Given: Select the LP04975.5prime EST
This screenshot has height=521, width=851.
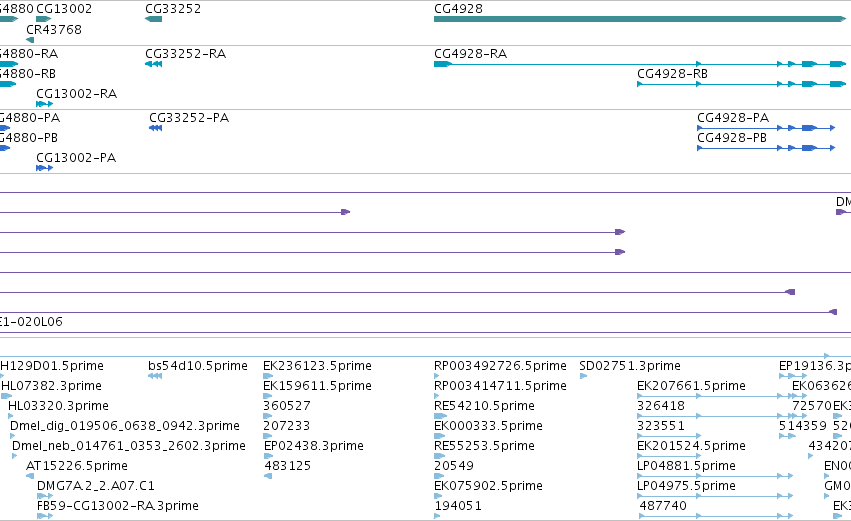Looking at the screenshot, I should pyautogui.click(x=687, y=486).
